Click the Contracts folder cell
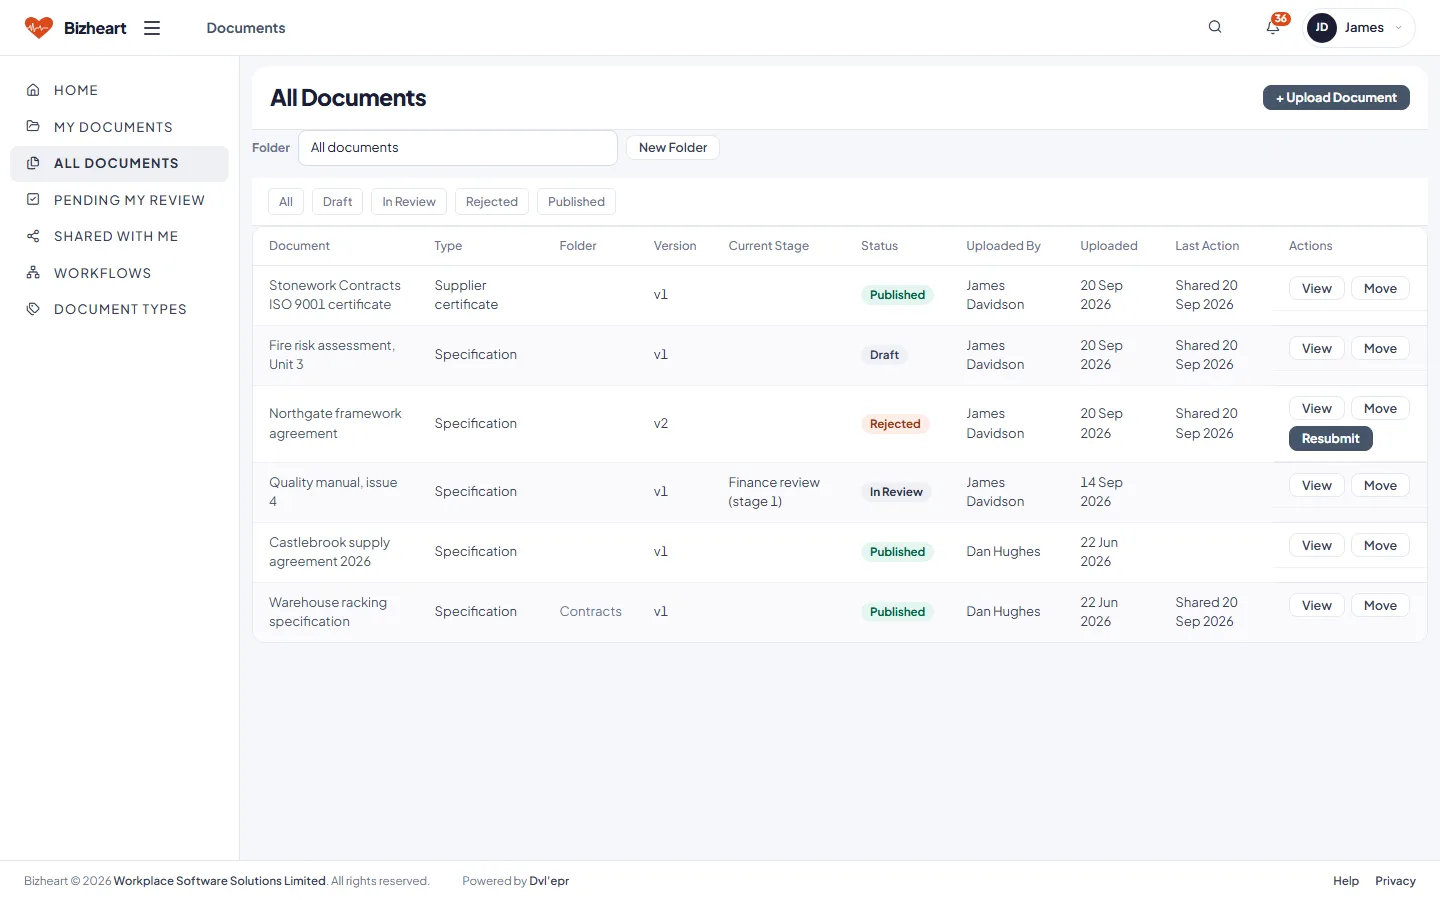 coord(590,612)
